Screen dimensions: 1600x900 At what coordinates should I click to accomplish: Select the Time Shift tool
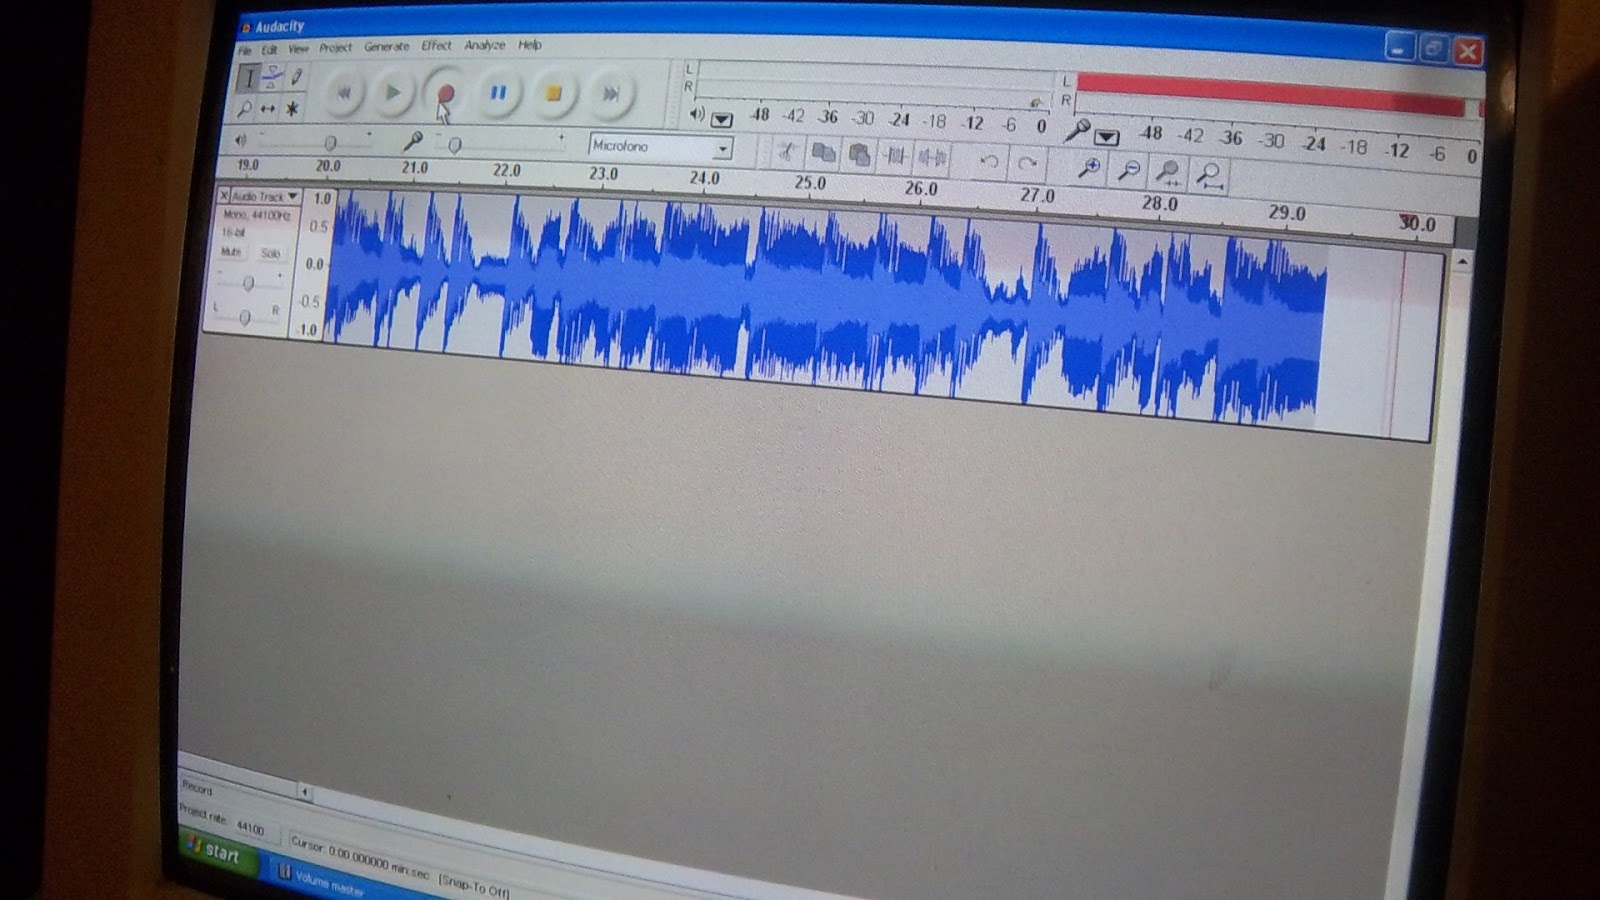click(268, 108)
